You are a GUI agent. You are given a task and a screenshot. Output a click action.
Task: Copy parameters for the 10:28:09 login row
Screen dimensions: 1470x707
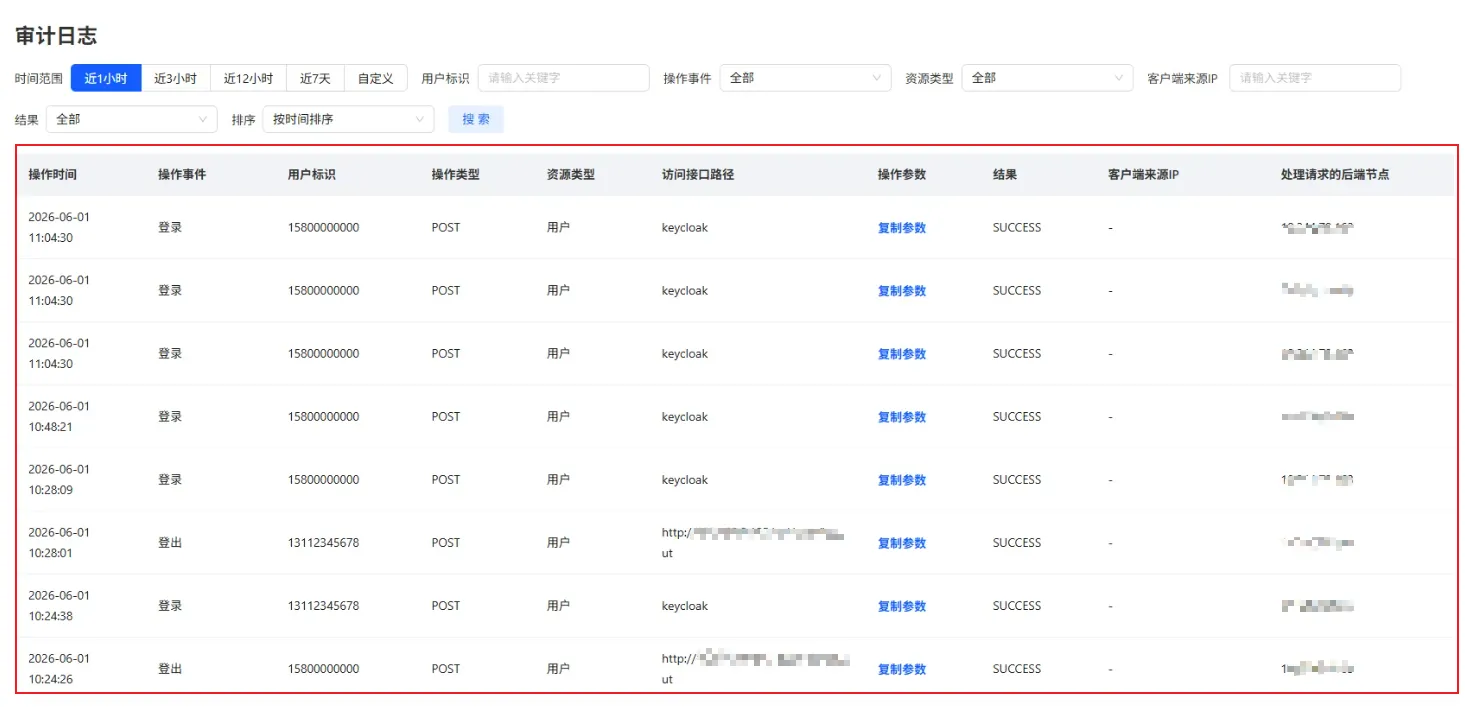coord(902,480)
